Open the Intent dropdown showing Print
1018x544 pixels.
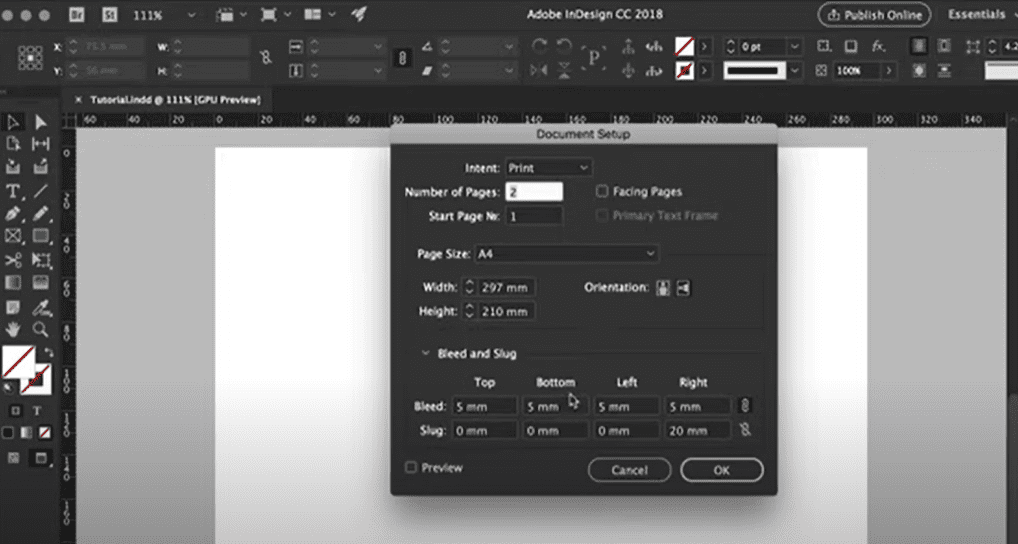pyautogui.click(x=549, y=168)
